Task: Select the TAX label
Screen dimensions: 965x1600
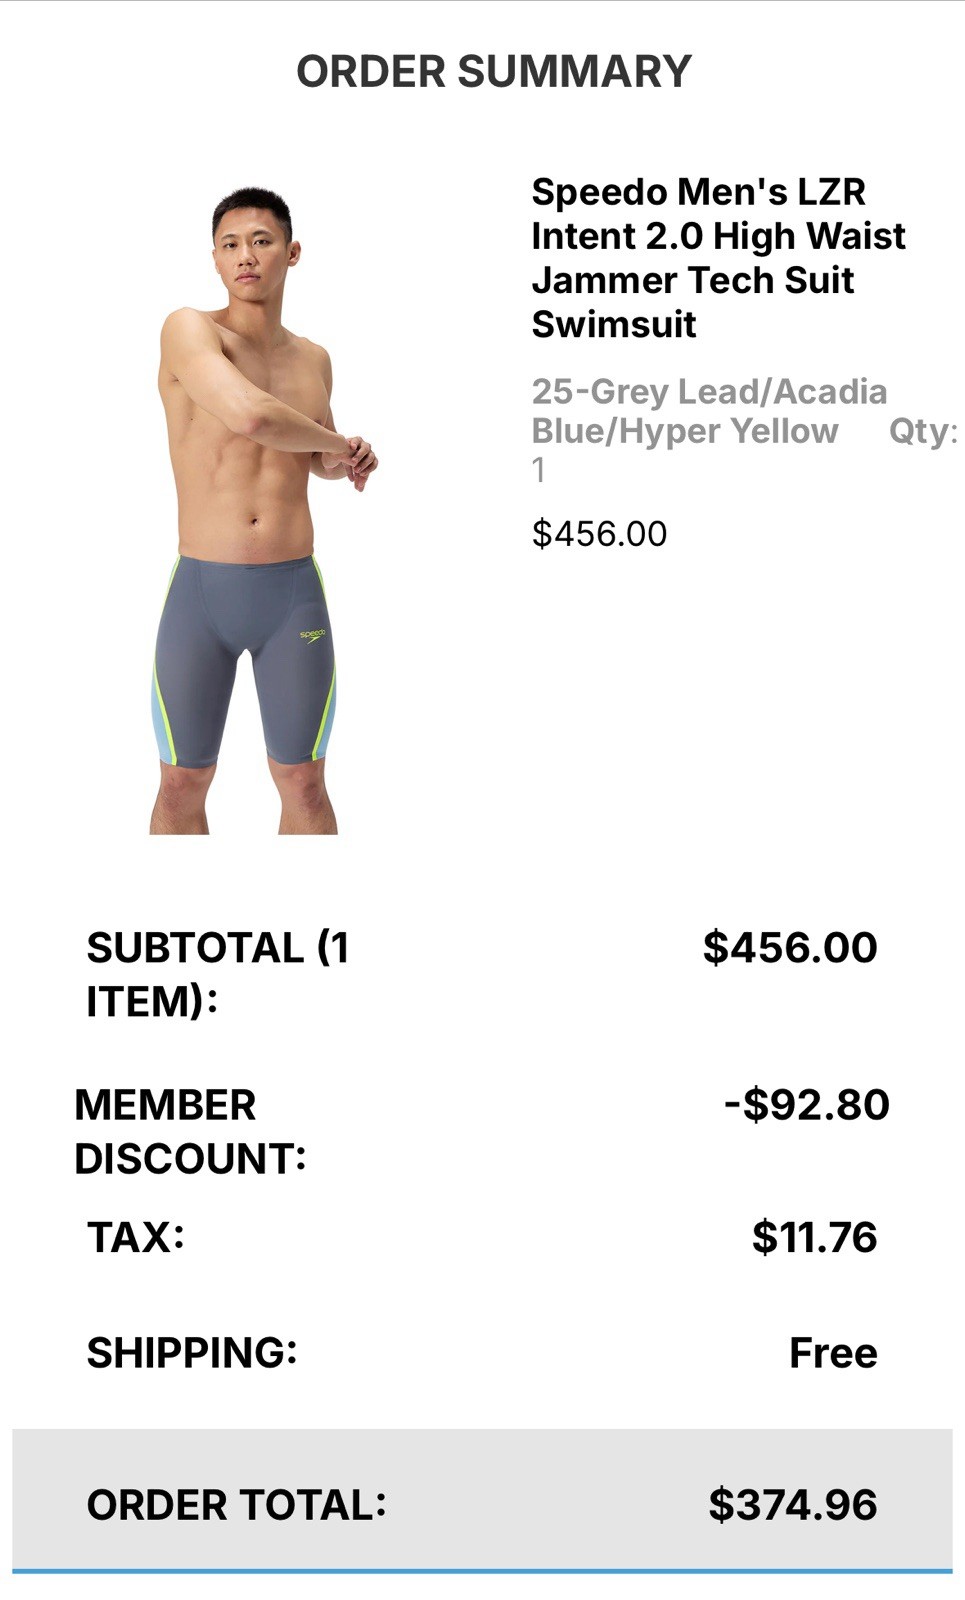Action: coord(136,1237)
